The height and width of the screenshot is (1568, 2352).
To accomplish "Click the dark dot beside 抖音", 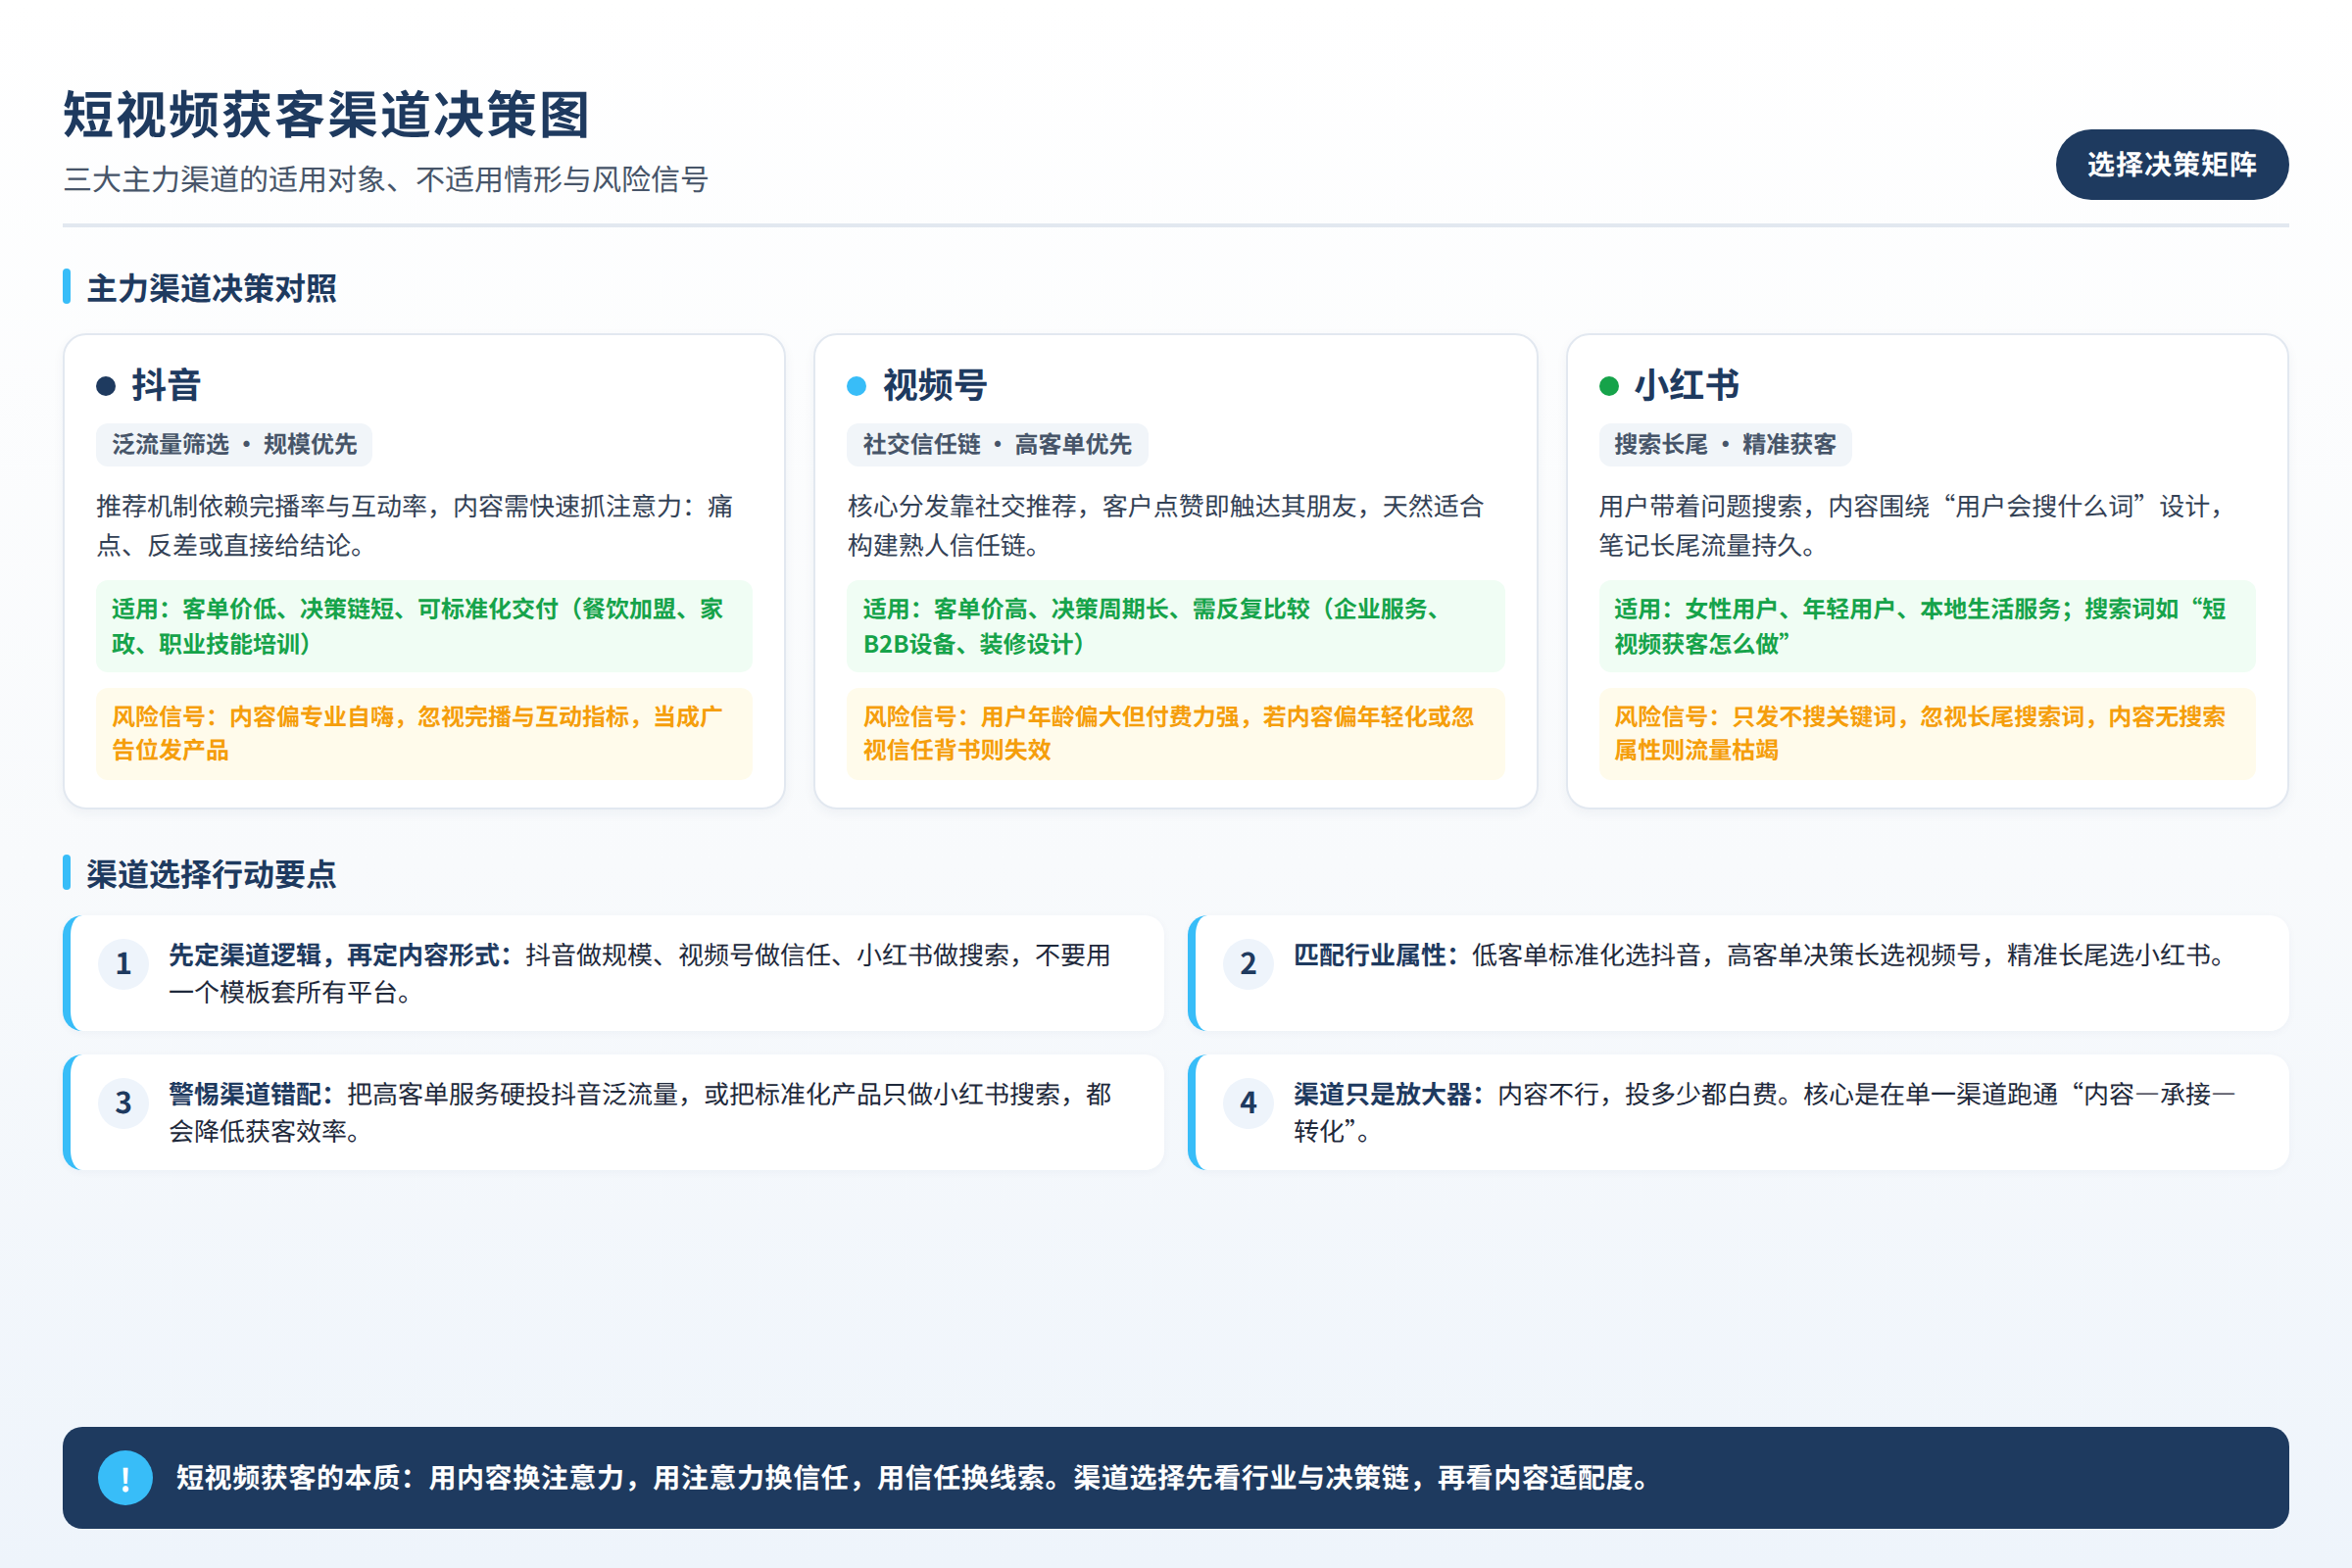I will pos(106,386).
